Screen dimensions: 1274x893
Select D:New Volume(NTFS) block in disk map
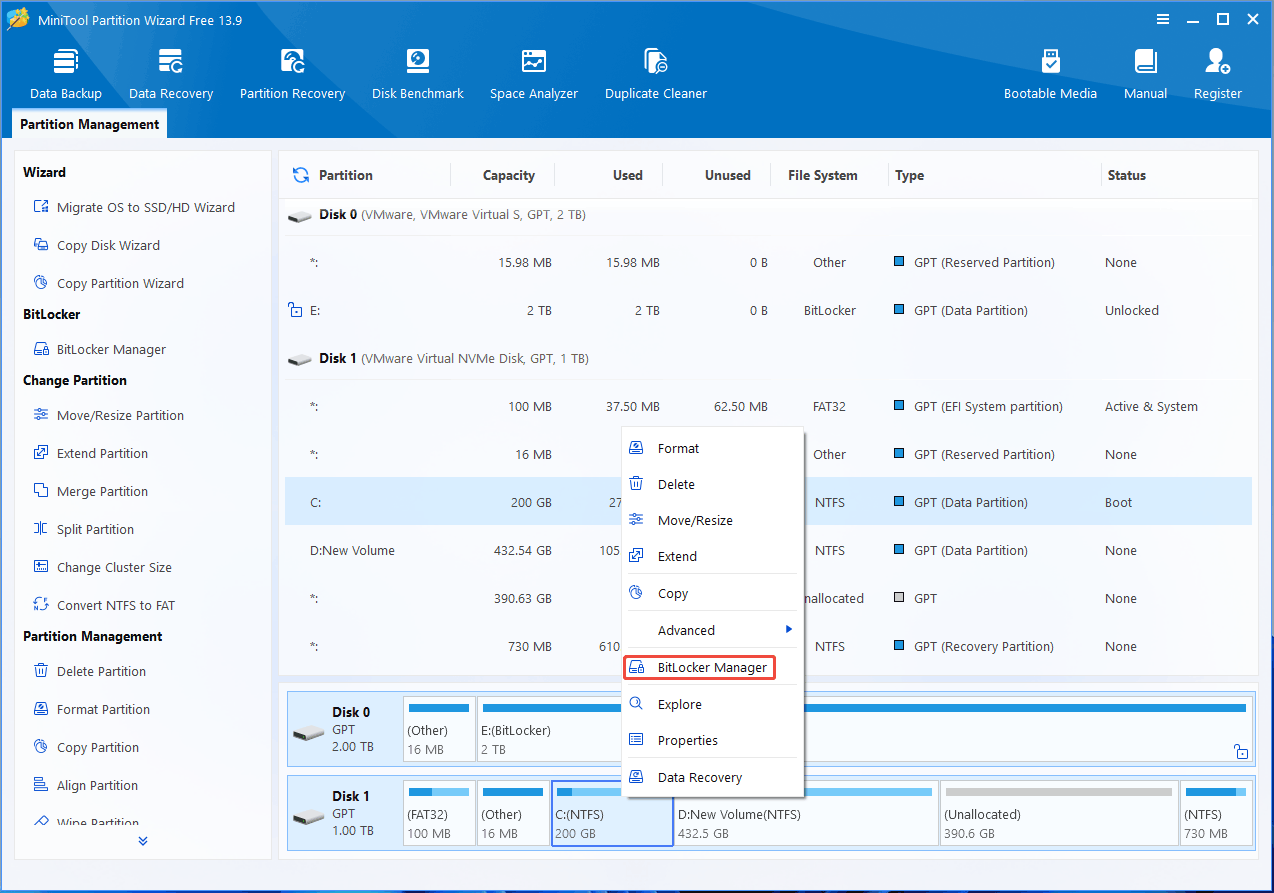tap(806, 813)
